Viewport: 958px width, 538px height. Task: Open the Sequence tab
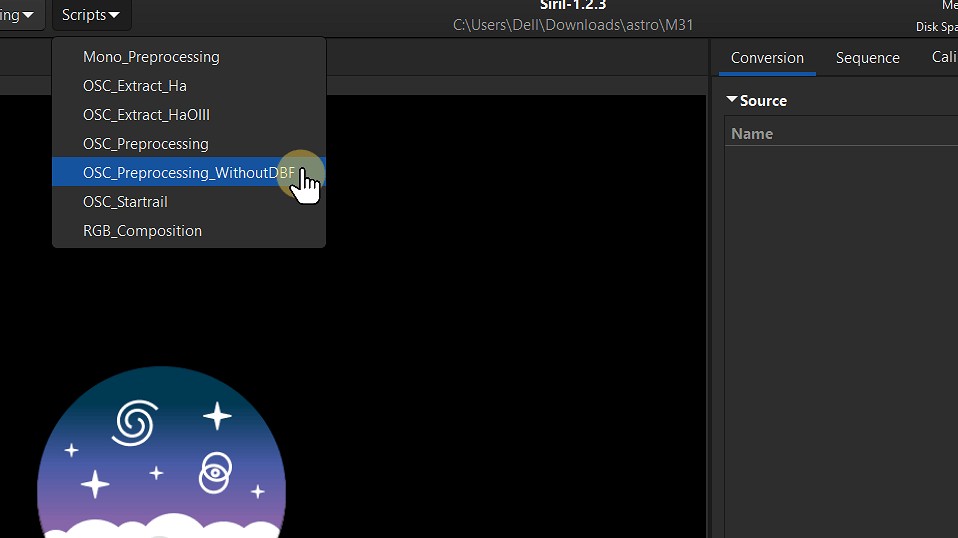tap(867, 58)
